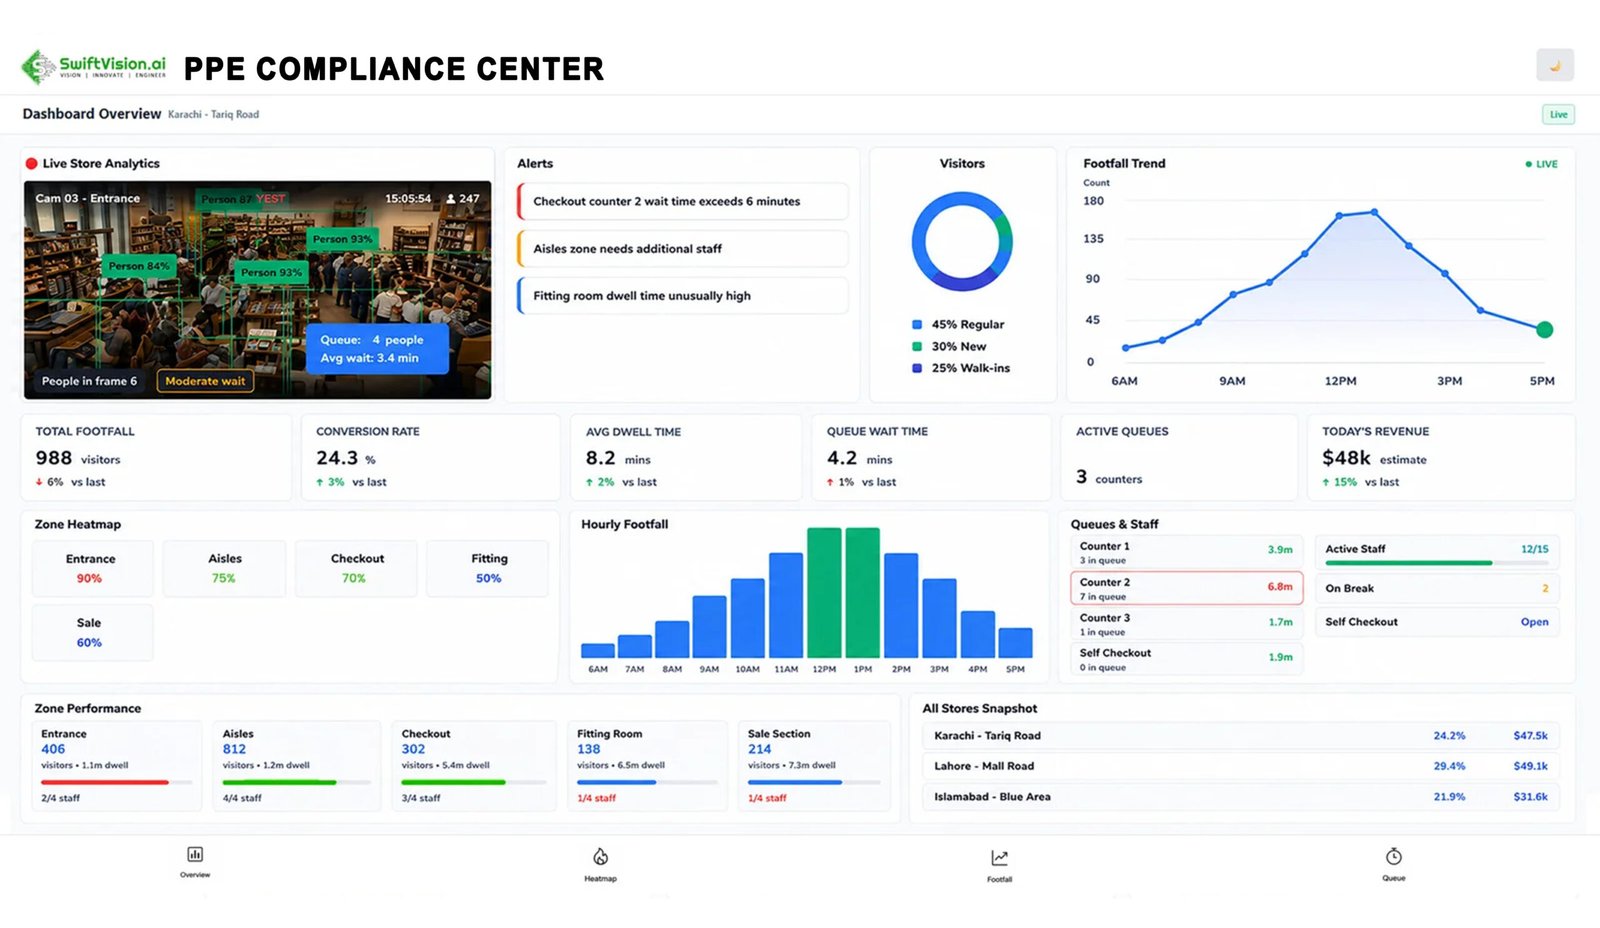Select the Heatmap tab label
Screen dimensions: 1600x928
coord(600,879)
